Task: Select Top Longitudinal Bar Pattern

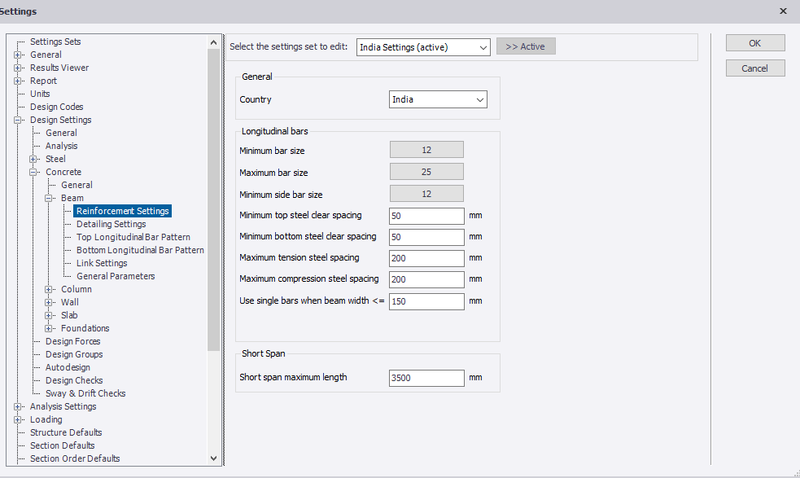Action: (x=133, y=237)
